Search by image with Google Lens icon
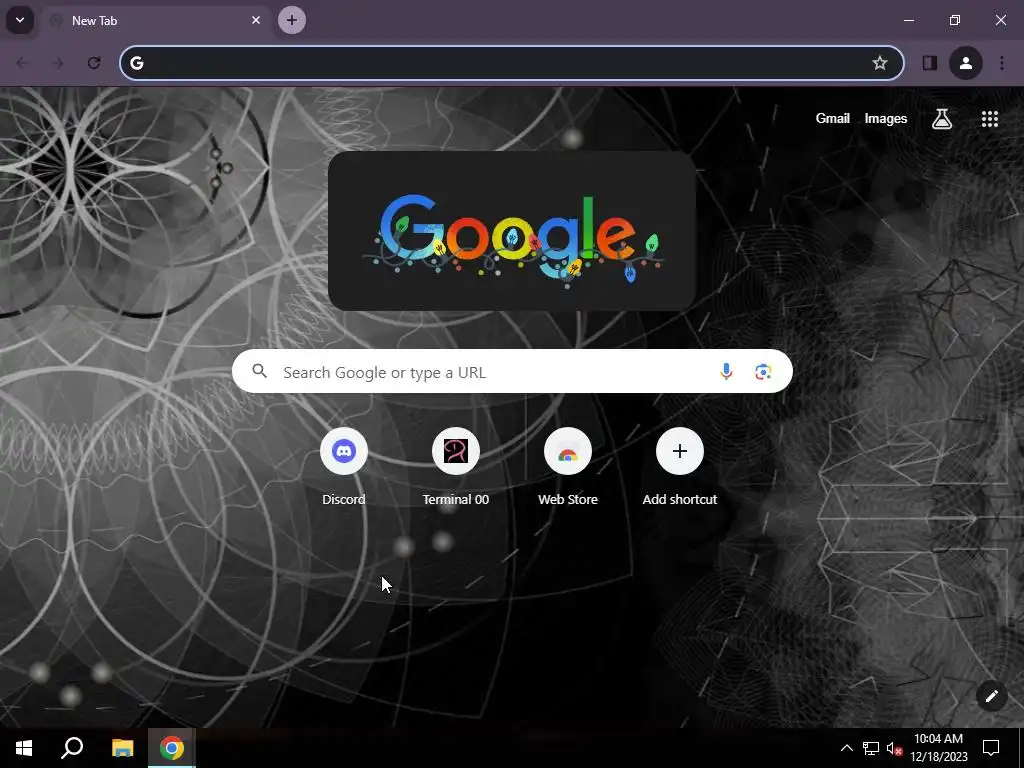The width and height of the screenshot is (1024, 768). point(763,372)
